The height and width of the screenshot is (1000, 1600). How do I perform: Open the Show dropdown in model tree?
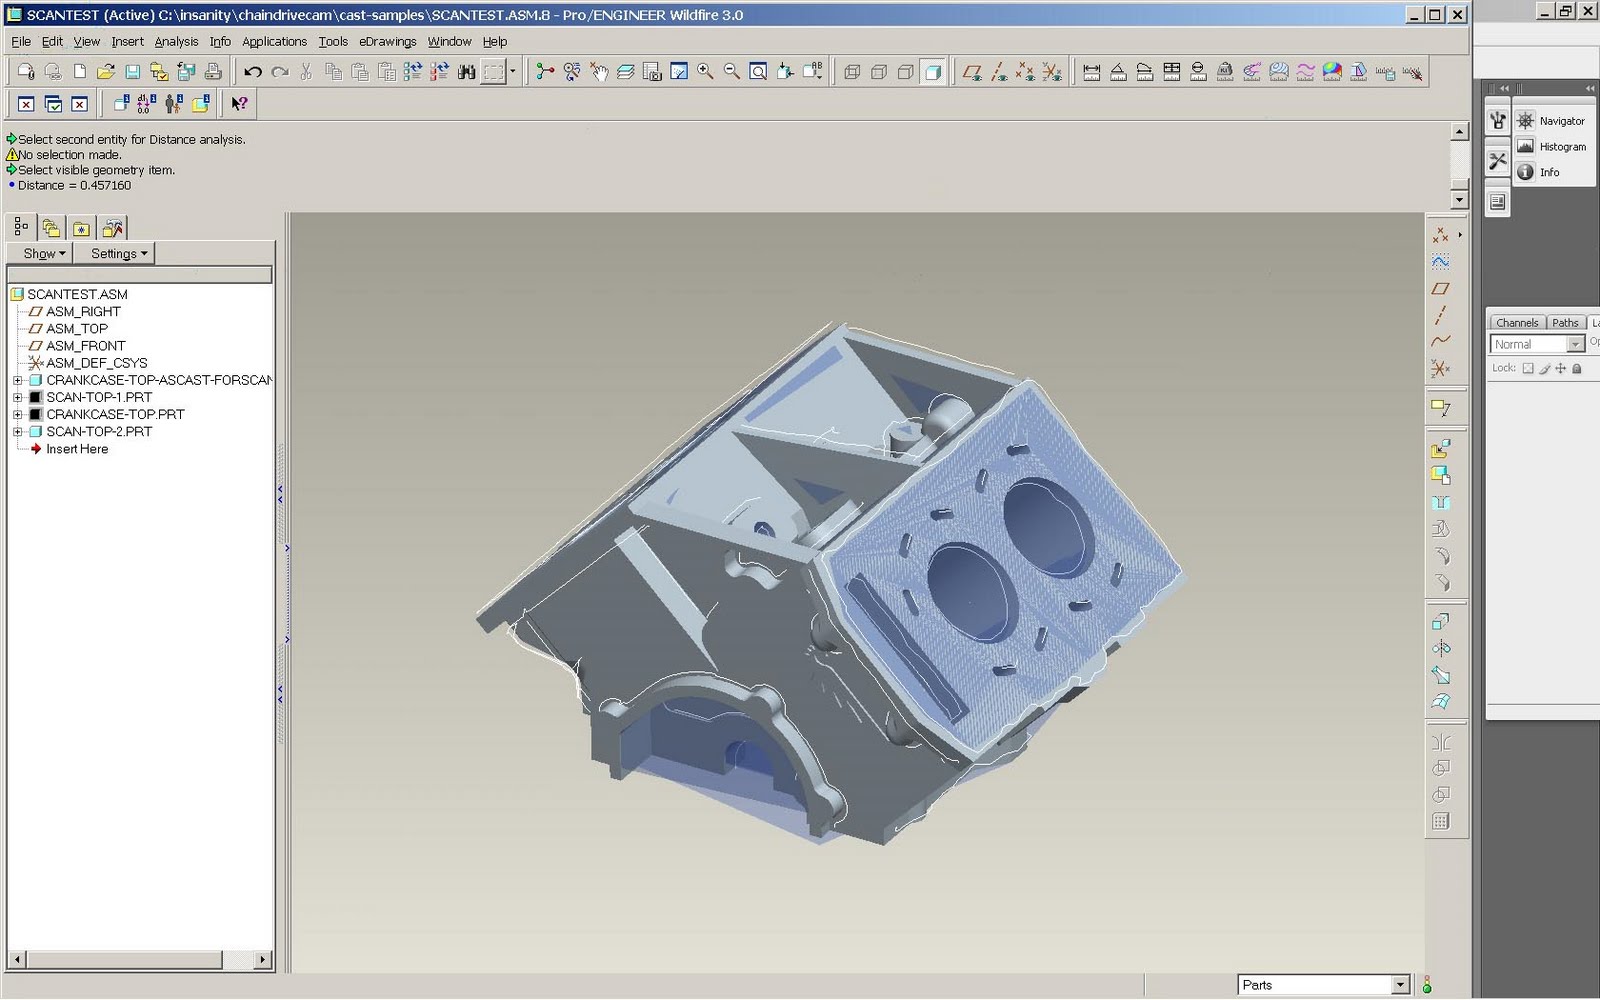coord(40,254)
